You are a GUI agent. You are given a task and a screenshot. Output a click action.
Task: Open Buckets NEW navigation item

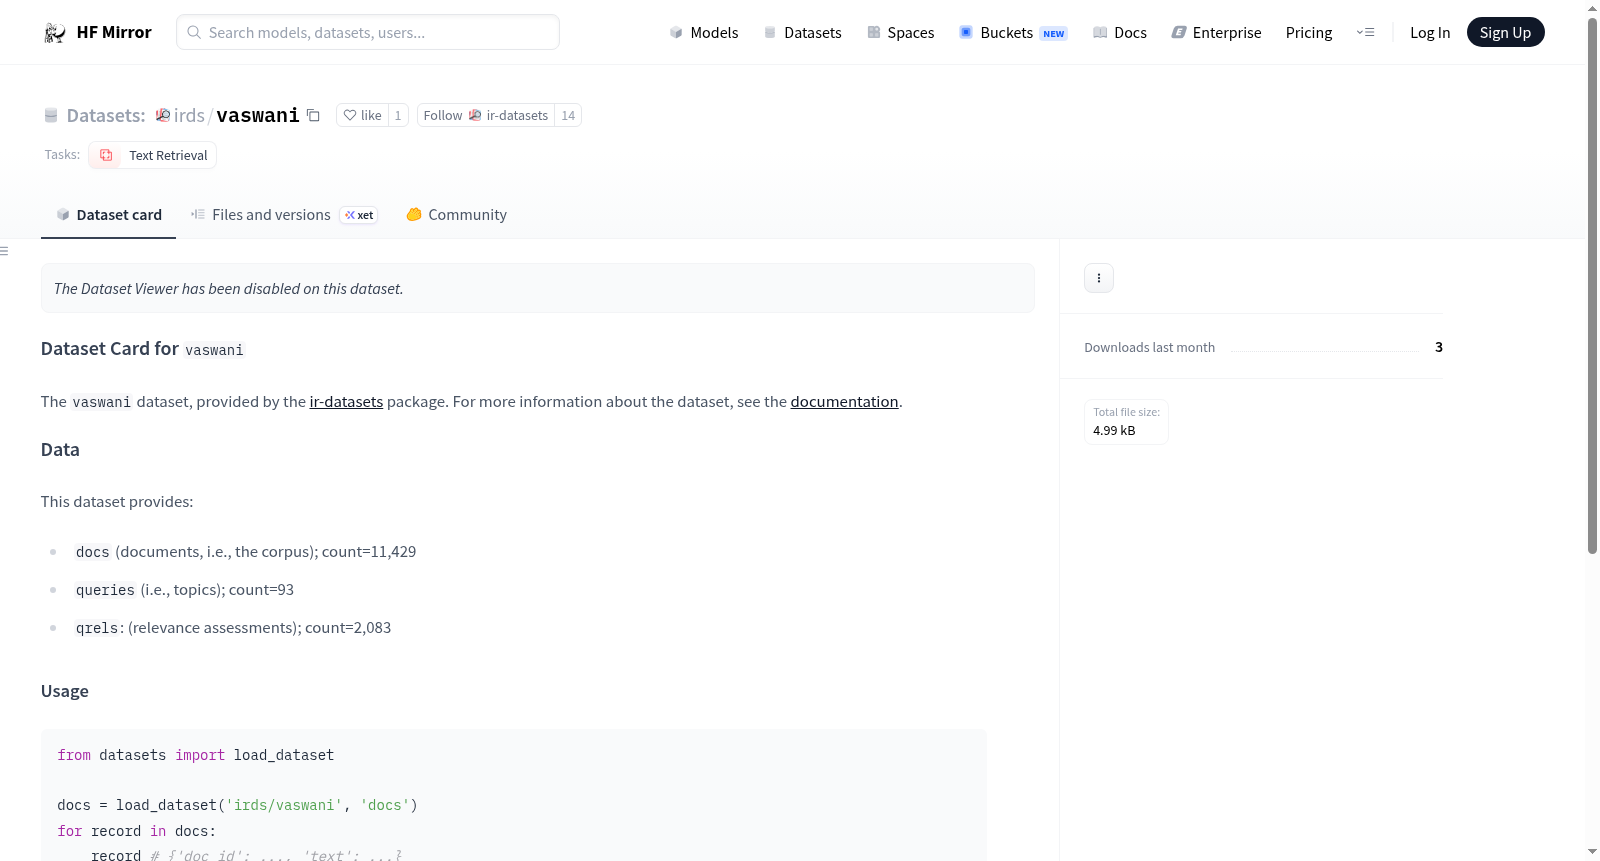point(1013,33)
